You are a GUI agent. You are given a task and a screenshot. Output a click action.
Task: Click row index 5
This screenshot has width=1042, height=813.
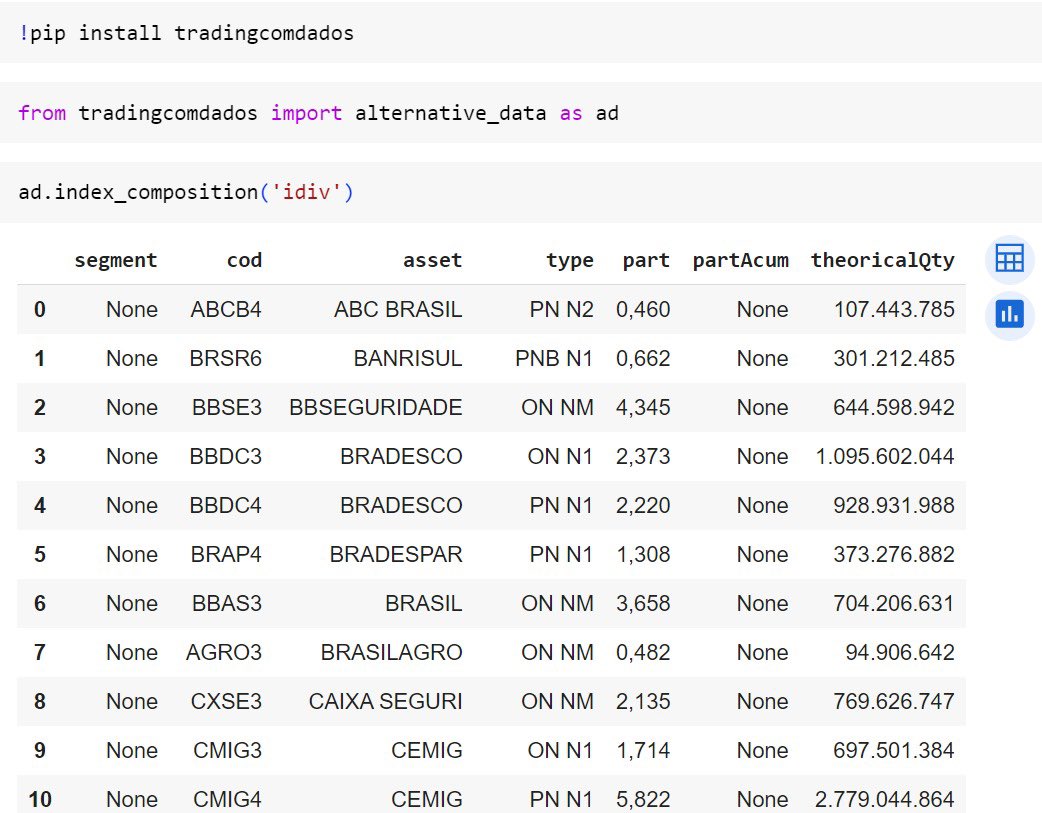(x=40, y=554)
